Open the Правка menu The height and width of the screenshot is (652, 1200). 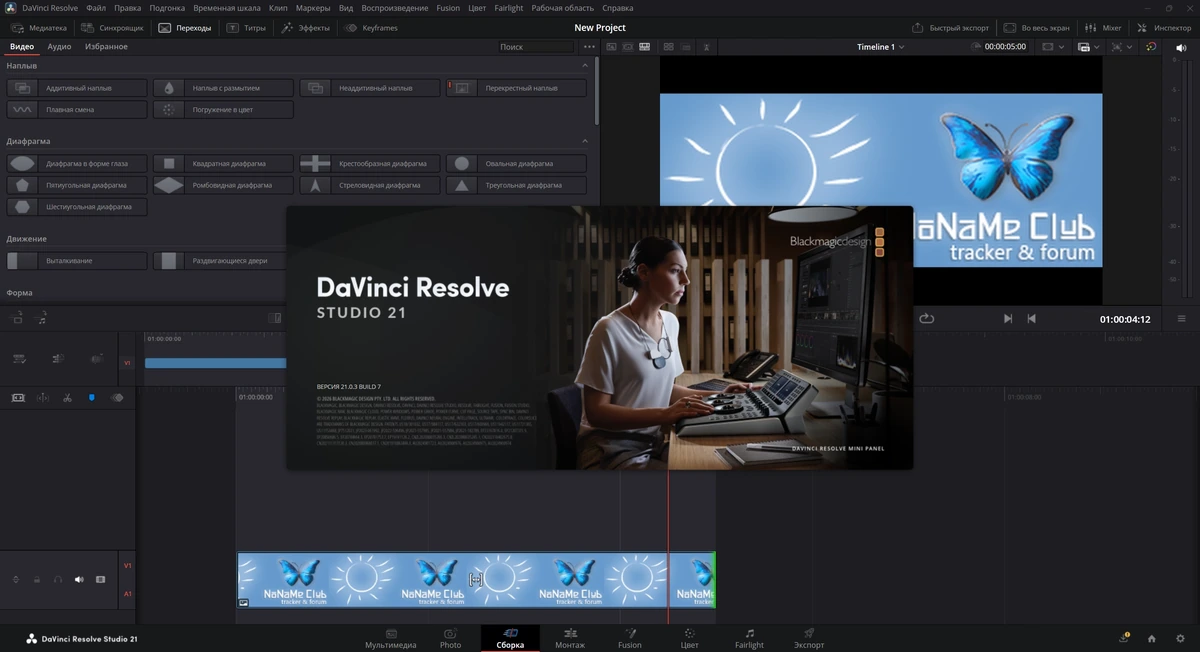tap(127, 8)
